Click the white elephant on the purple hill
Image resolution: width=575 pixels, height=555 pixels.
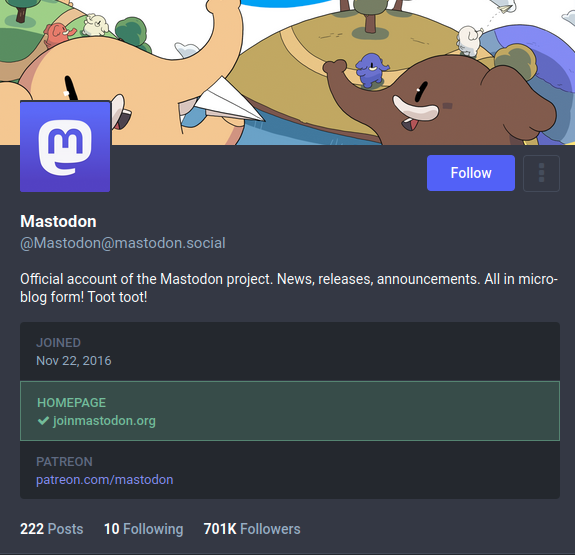point(469,40)
